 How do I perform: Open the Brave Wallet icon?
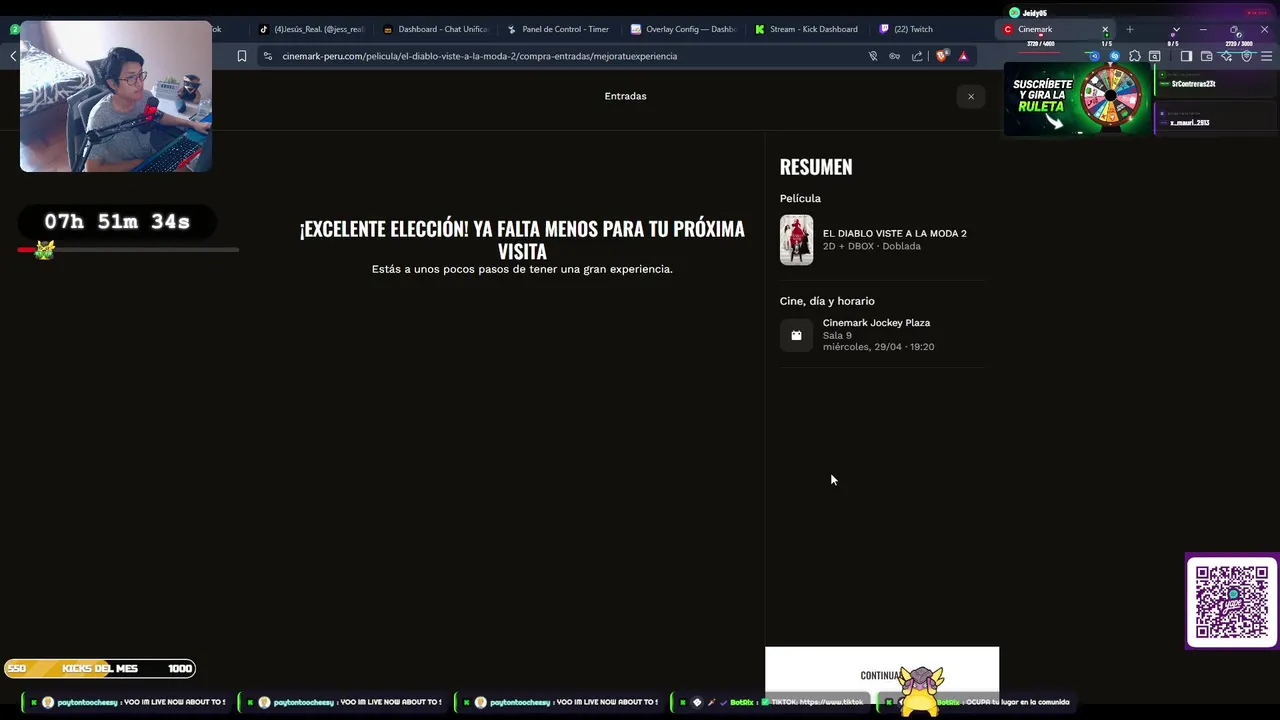tap(1207, 56)
